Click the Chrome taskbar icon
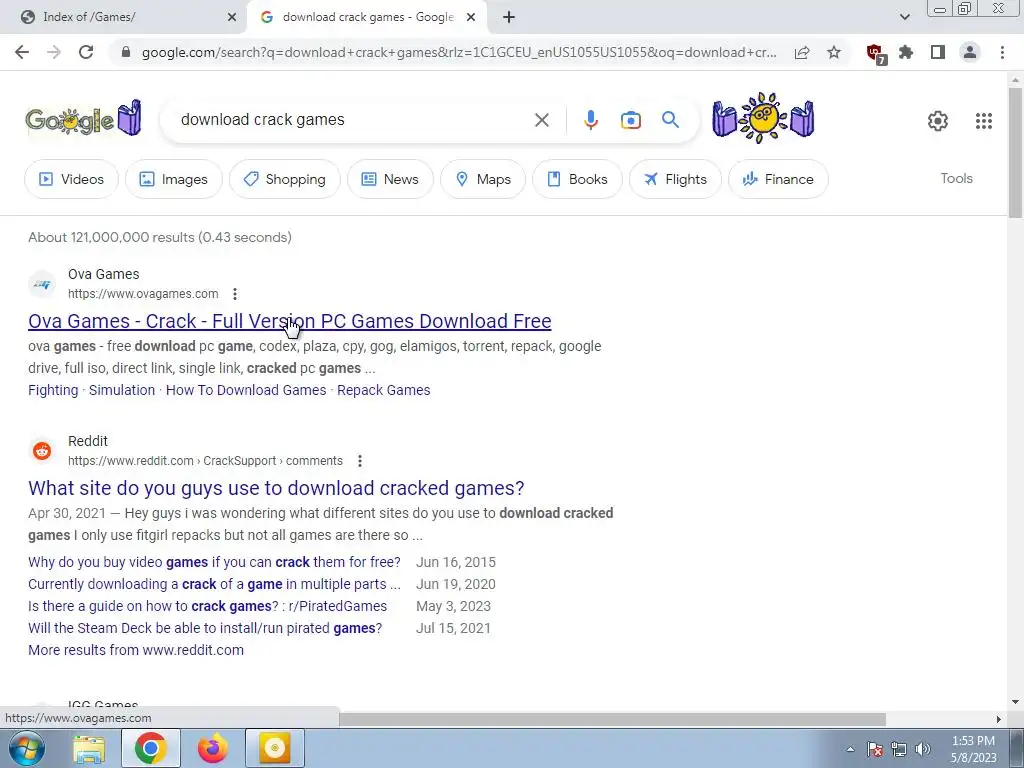 (x=150, y=748)
